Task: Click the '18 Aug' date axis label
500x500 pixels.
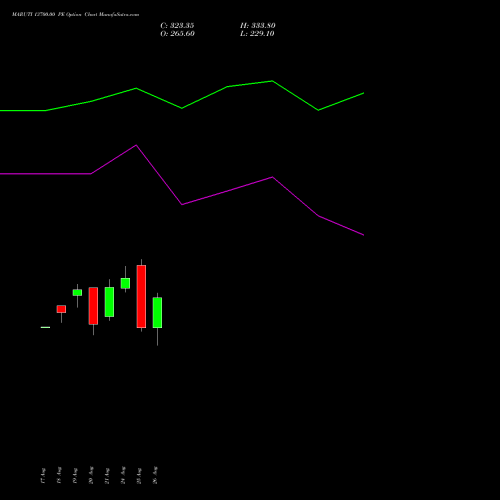Action: (59, 476)
